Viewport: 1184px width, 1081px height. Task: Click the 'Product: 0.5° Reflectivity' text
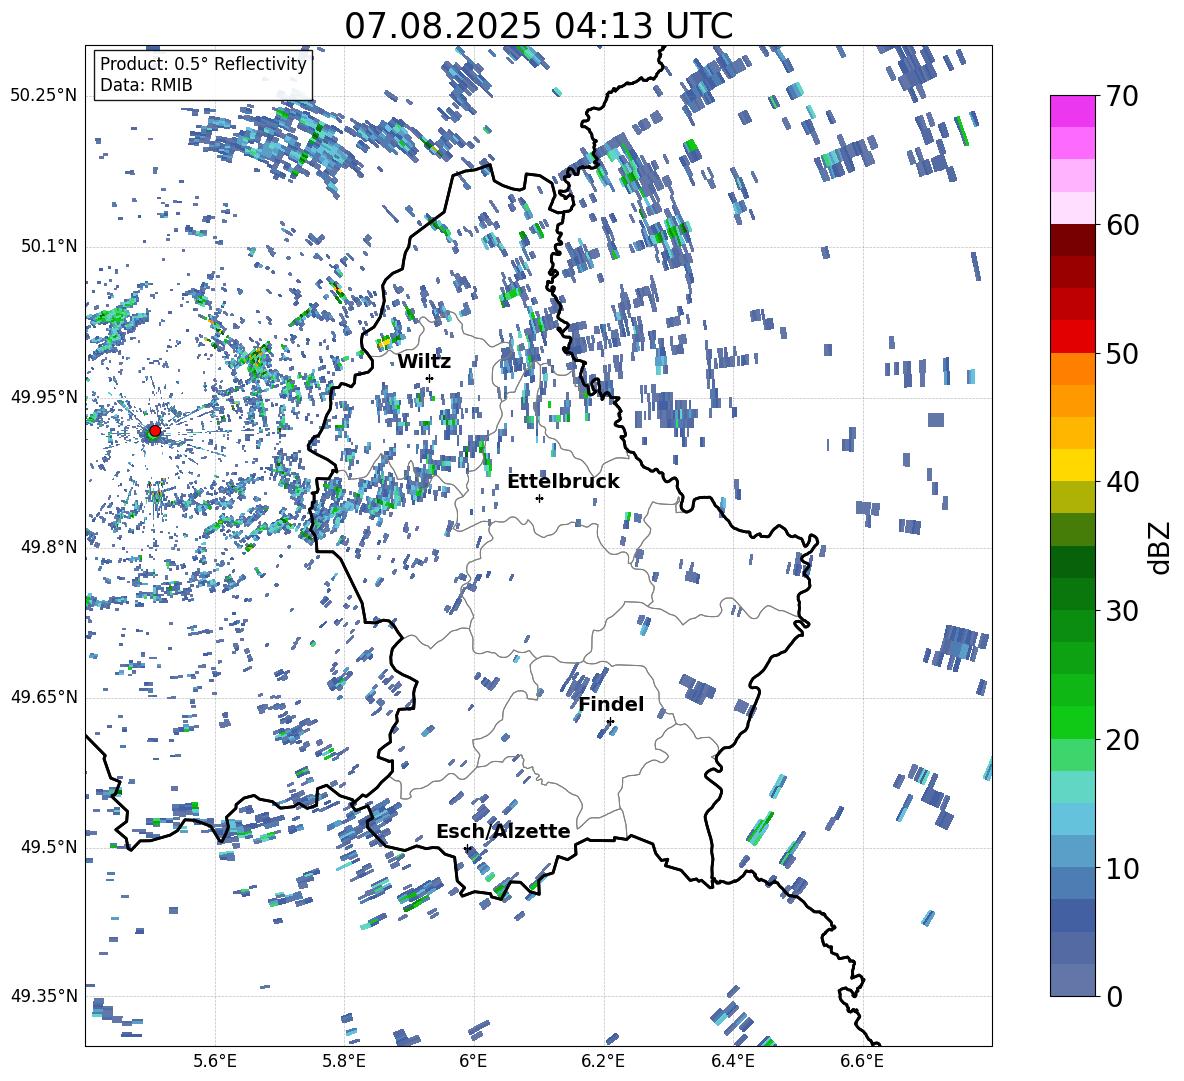203,63
